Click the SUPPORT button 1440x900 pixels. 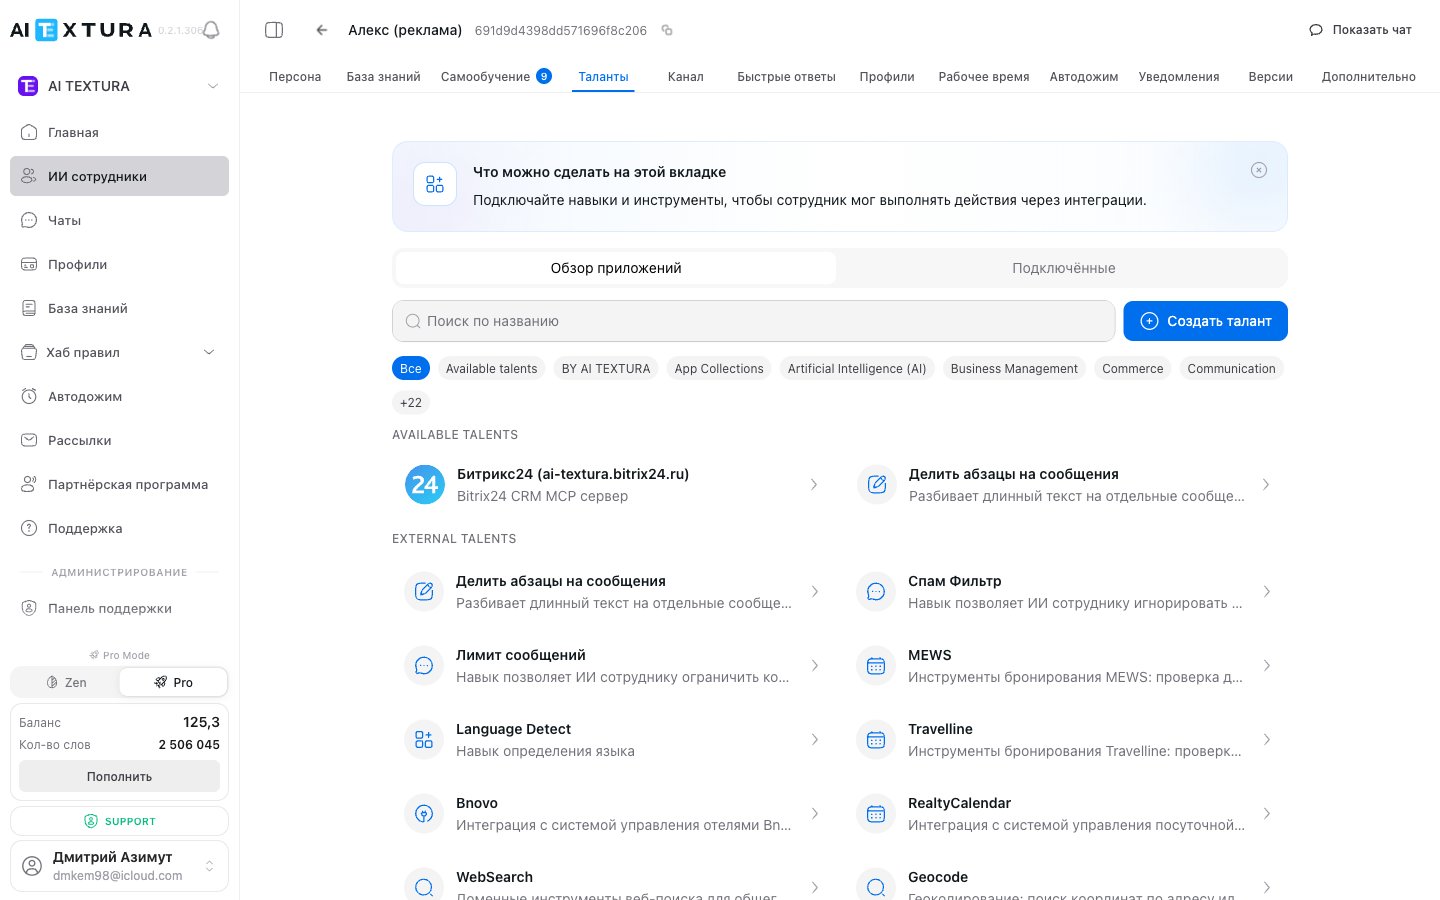119,821
